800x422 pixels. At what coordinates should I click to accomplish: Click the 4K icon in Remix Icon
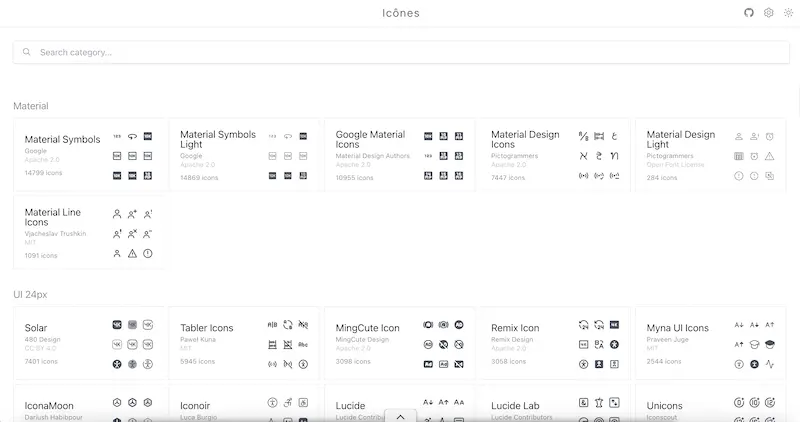pyautogui.click(x=614, y=325)
